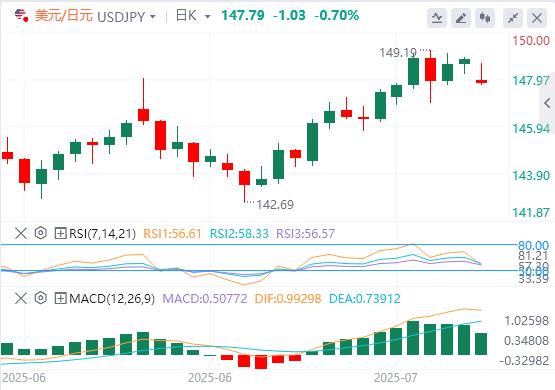
Task: Switch chart style with candlestick icon
Action: coord(485,17)
